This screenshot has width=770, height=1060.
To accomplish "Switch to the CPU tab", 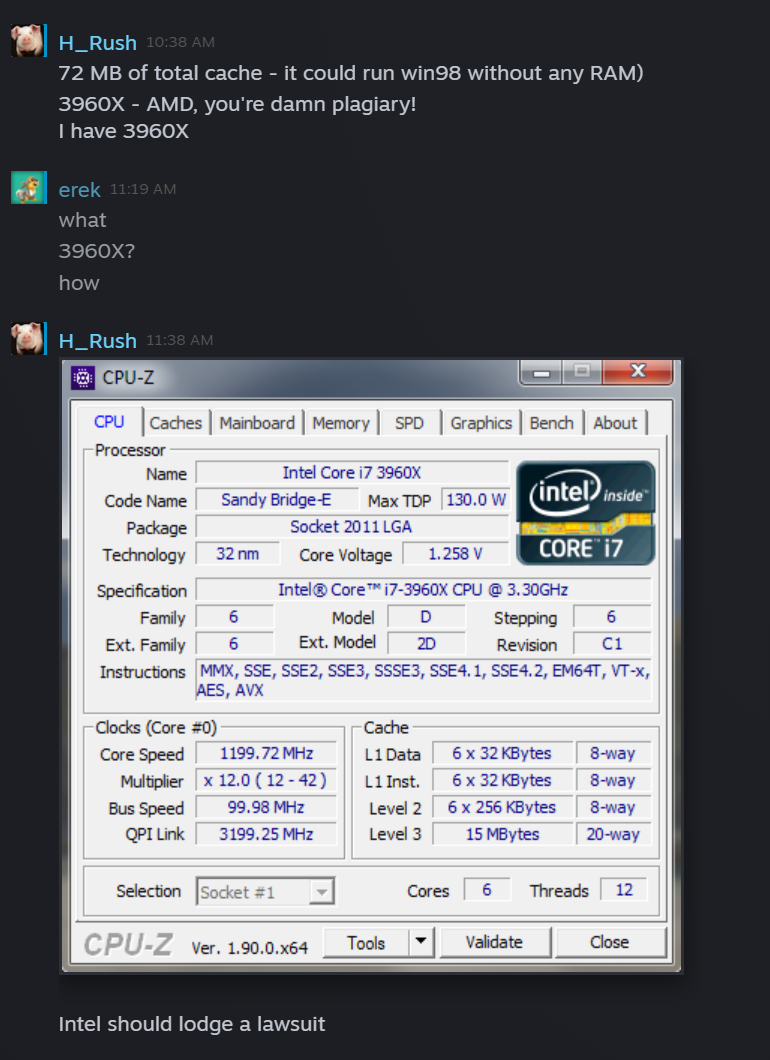I will click(x=109, y=422).
